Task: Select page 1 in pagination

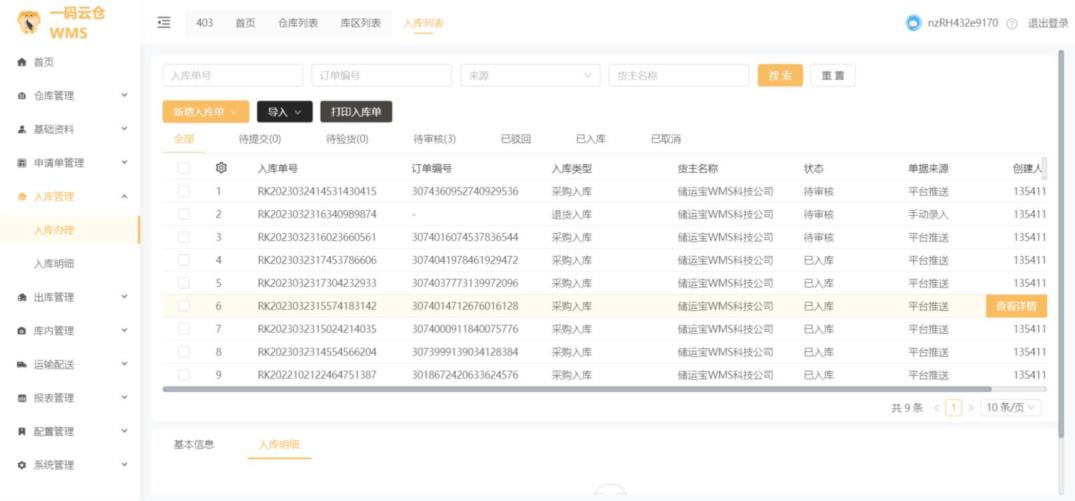Action: pyautogui.click(x=954, y=408)
